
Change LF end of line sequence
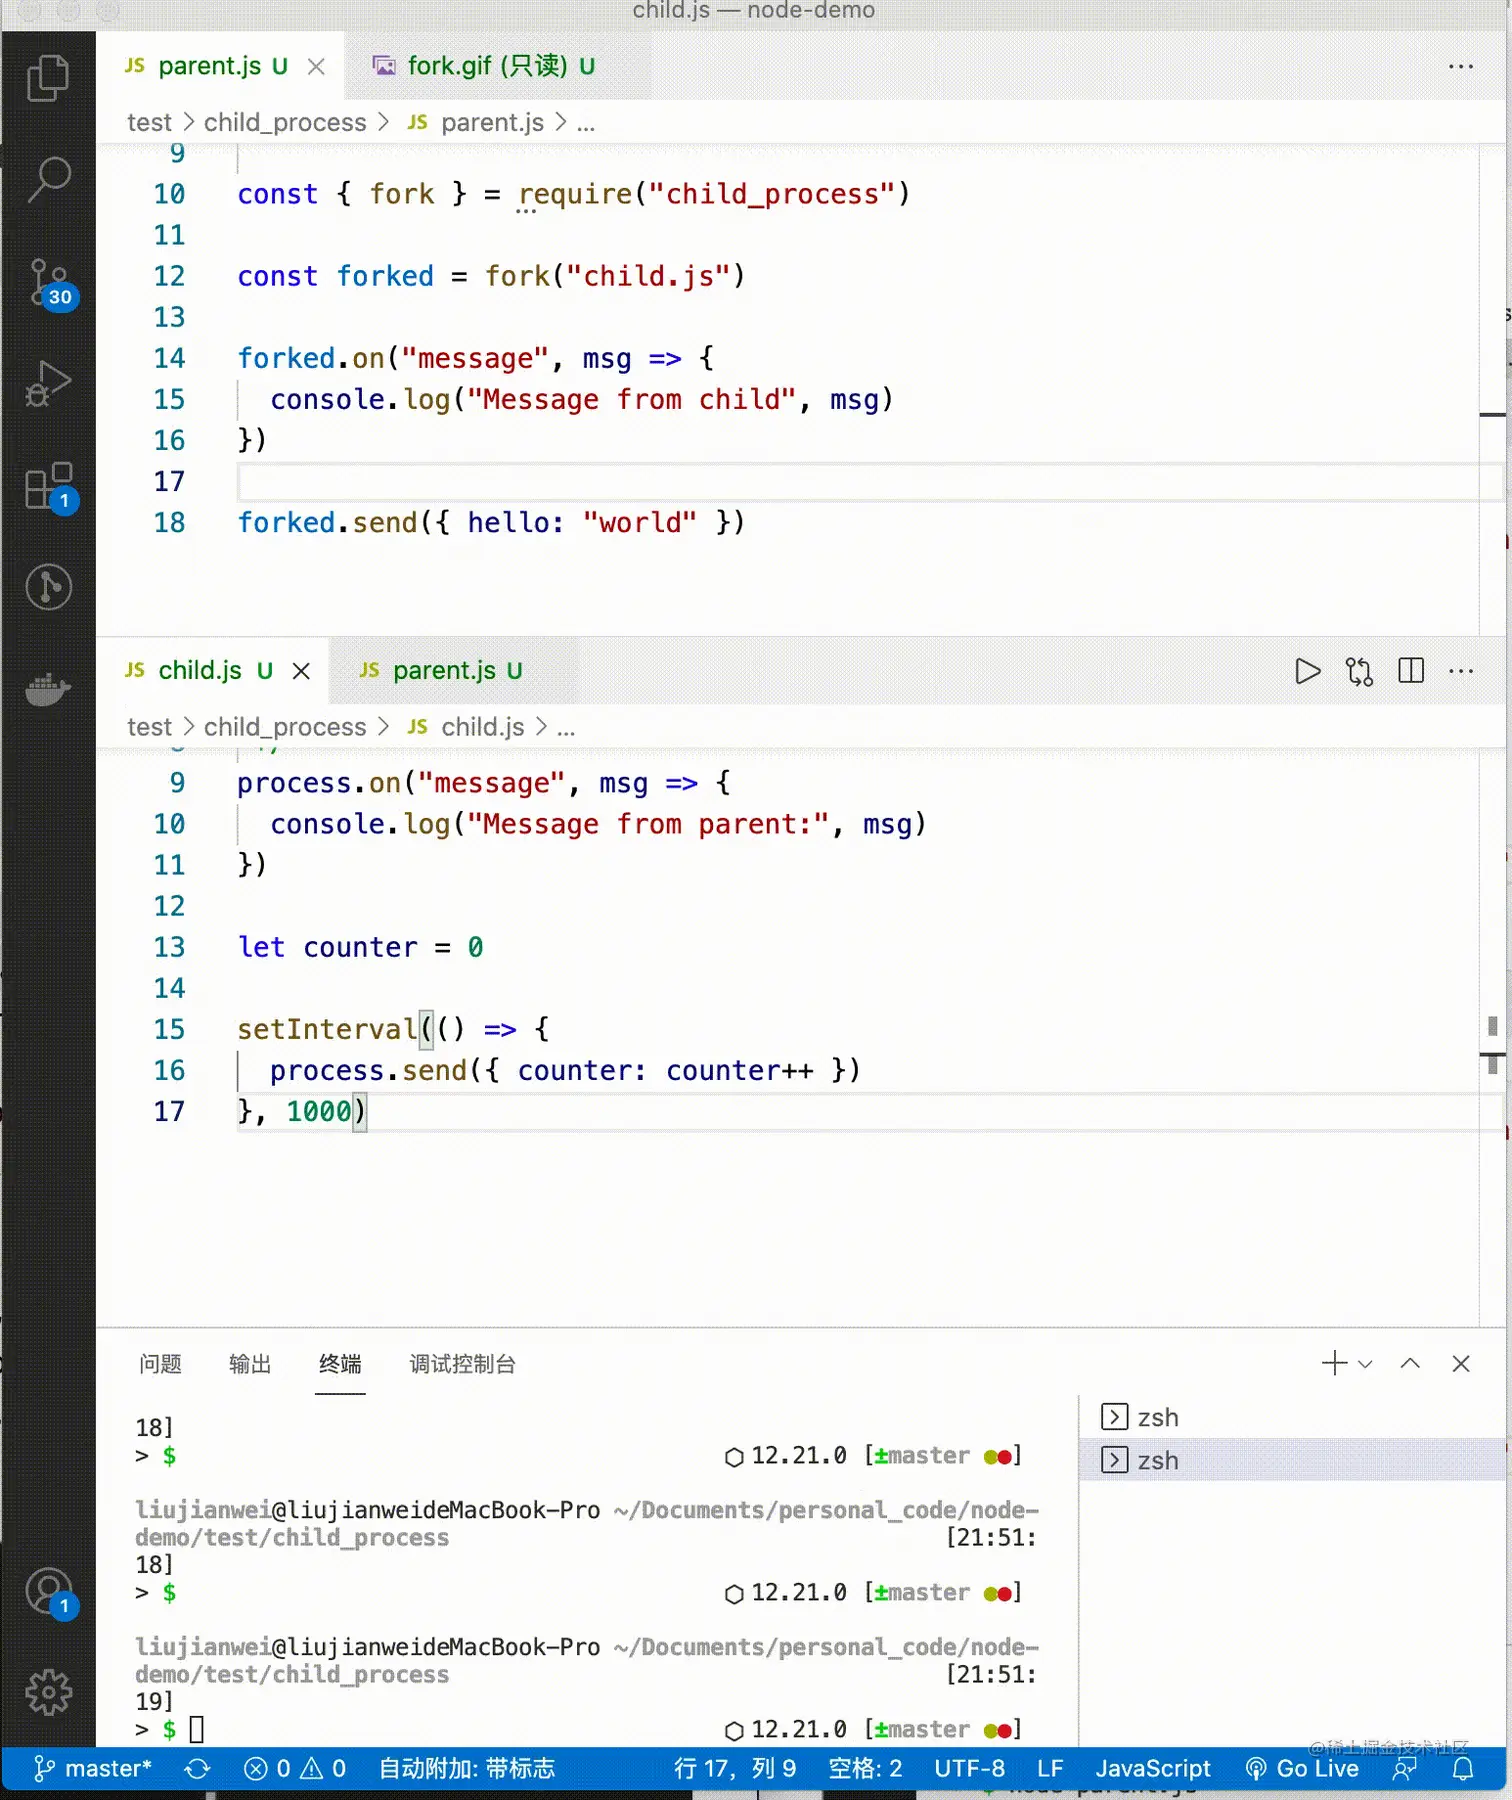click(x=1050, y=1769)
